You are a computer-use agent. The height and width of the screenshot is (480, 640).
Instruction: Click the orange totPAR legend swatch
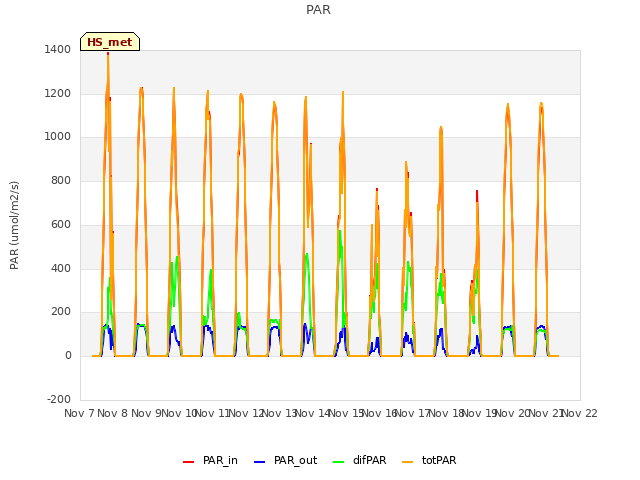coord(407,462)
